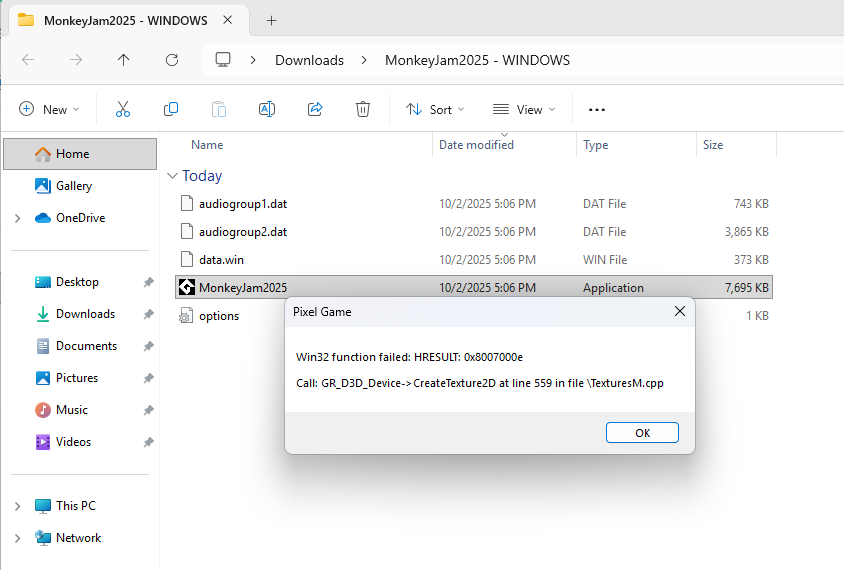844x570 pixels.
Task: Click the MonkeyJam2025 application icon
Action: click(x=187, y=287)
